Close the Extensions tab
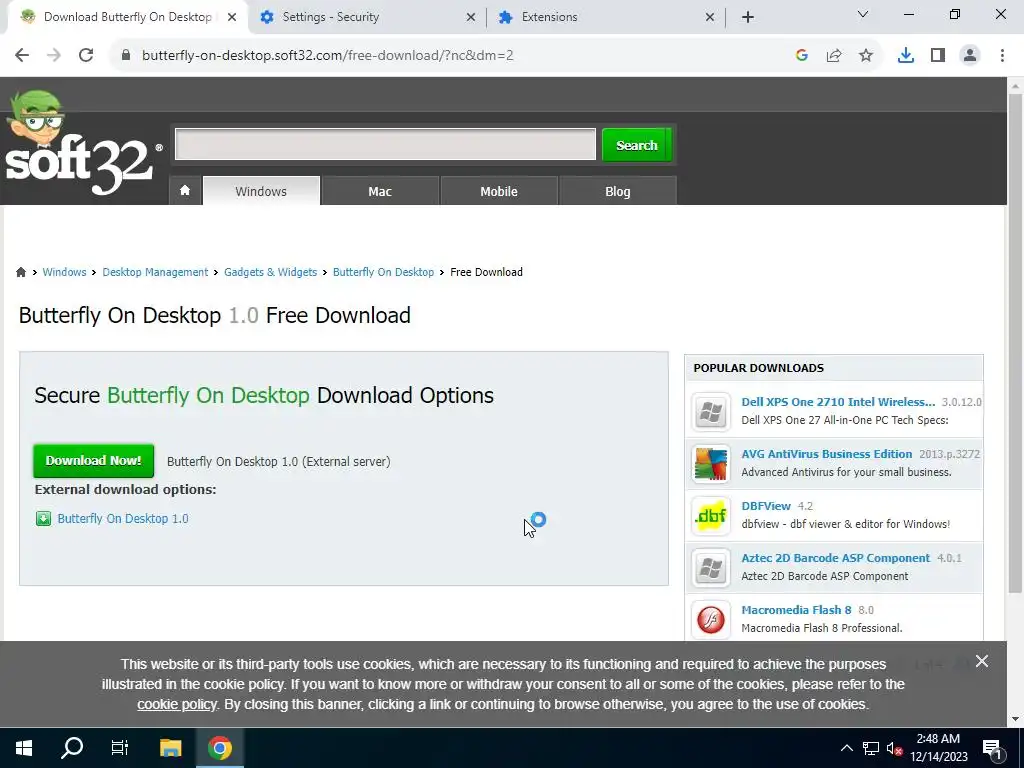Viewport: 1024px width, 768px height. coord(710,17)
